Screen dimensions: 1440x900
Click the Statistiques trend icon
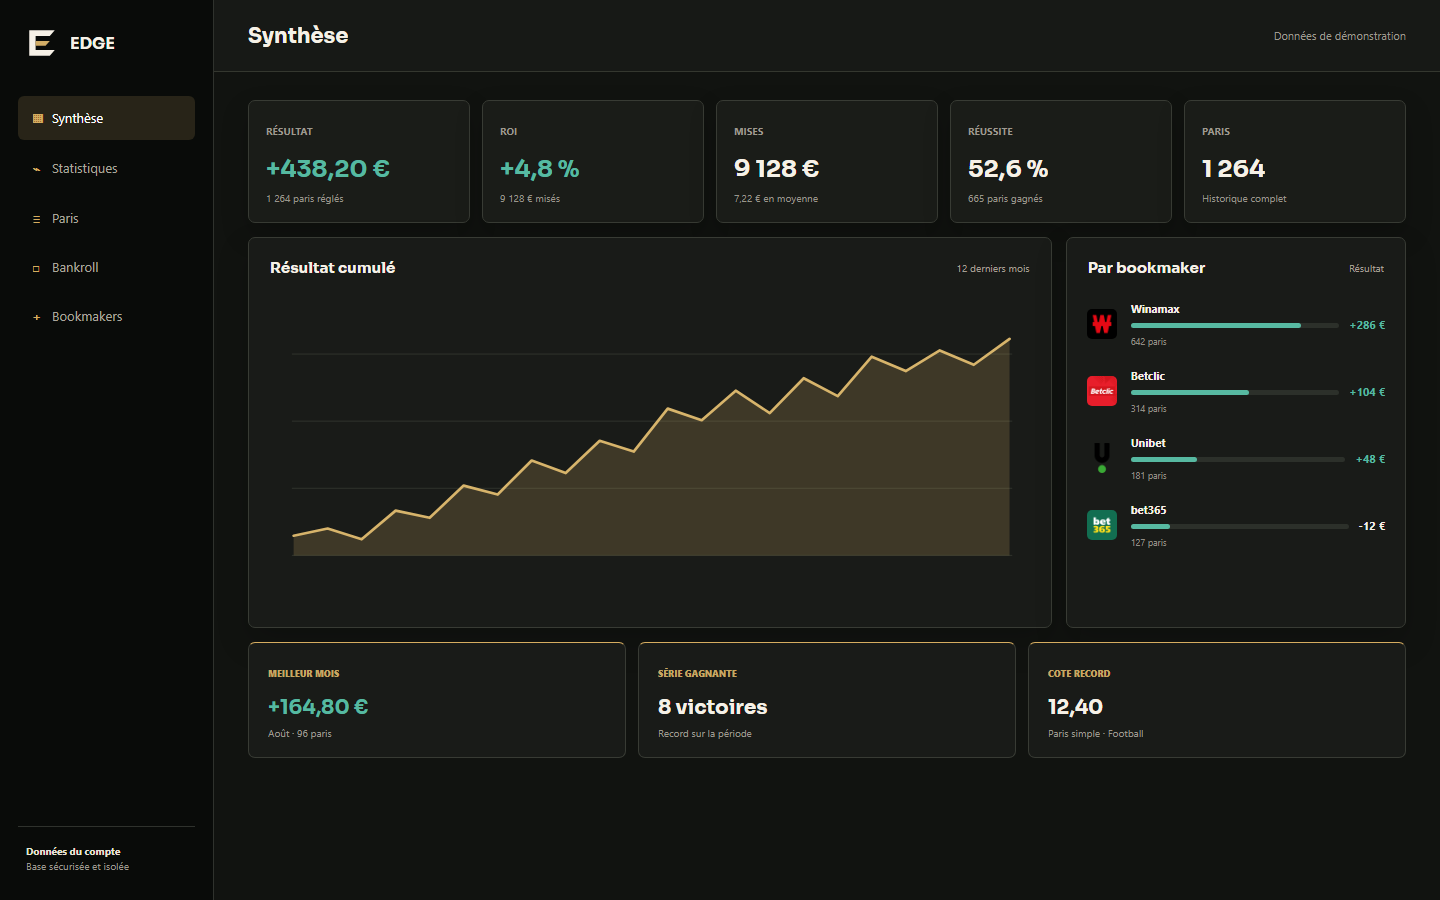coord(37,169)
